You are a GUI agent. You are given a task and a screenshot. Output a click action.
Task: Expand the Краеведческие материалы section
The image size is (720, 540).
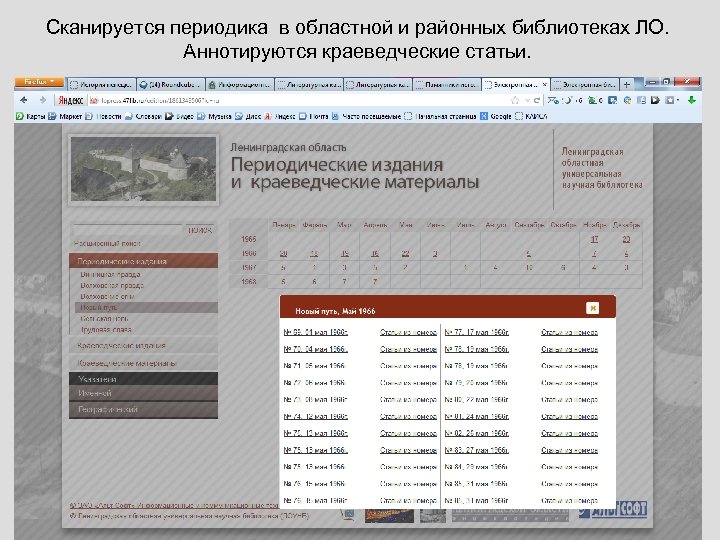[x=143, y=363]
